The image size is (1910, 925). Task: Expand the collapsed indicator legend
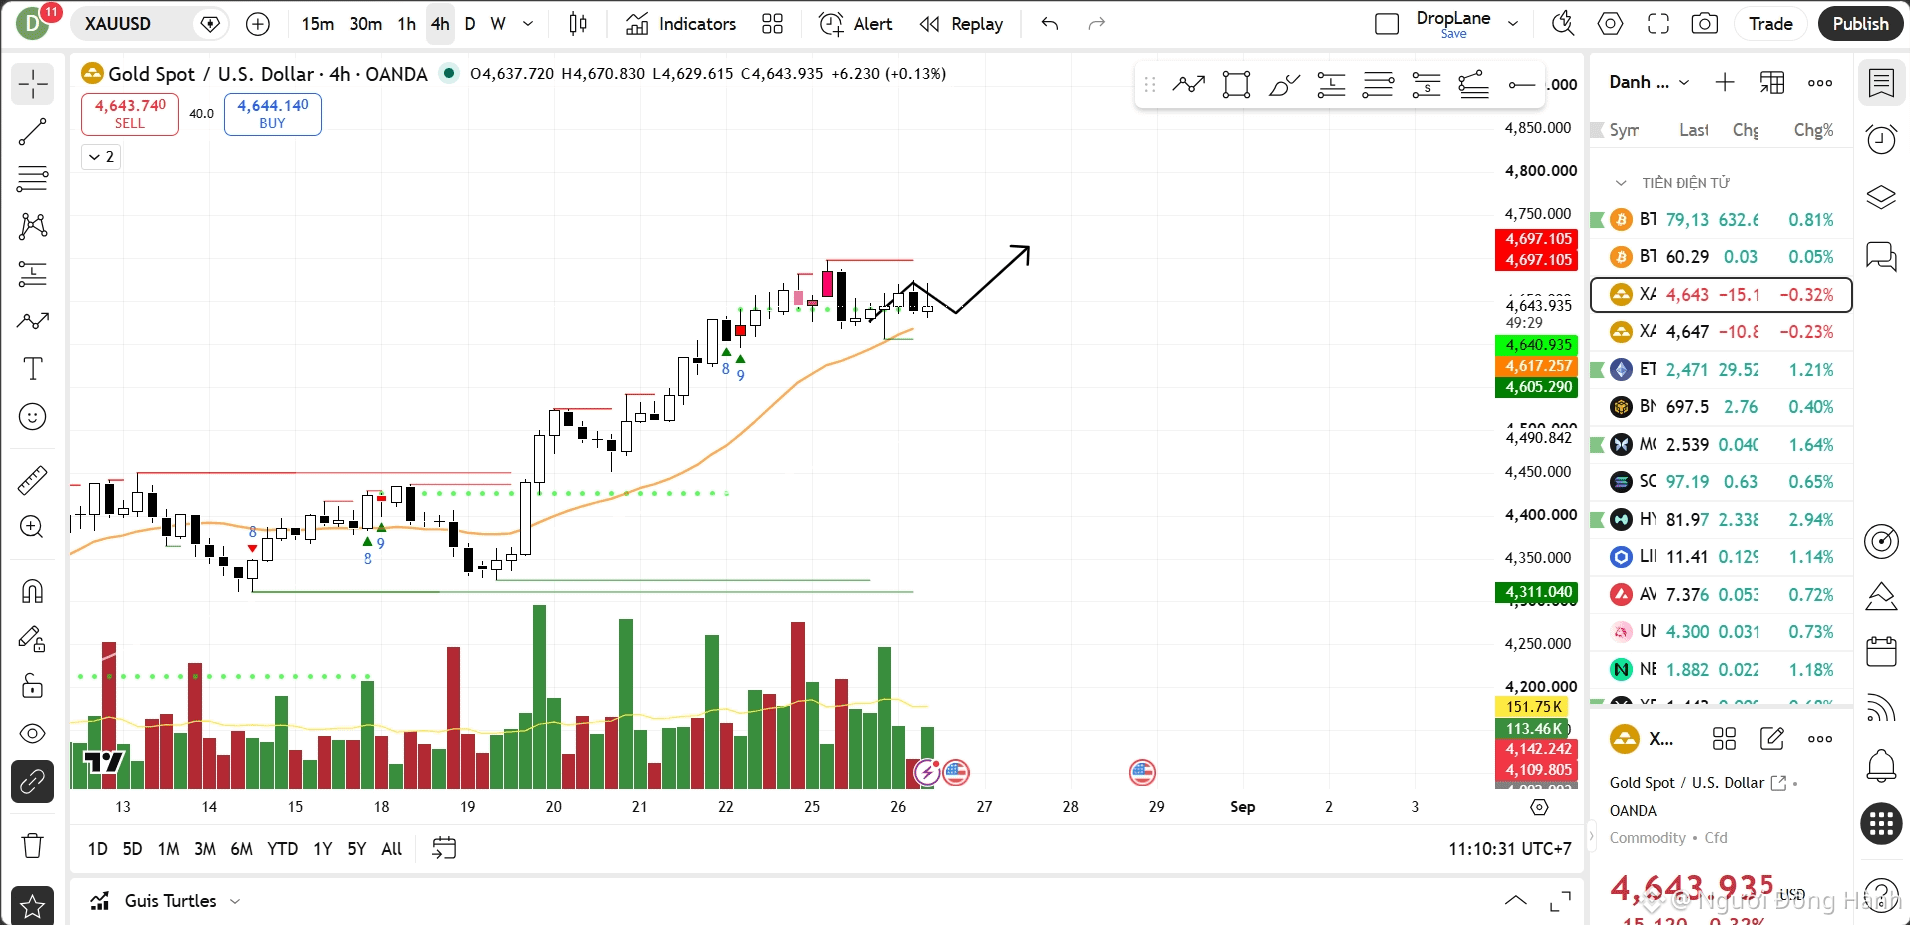tap(101, 157)
